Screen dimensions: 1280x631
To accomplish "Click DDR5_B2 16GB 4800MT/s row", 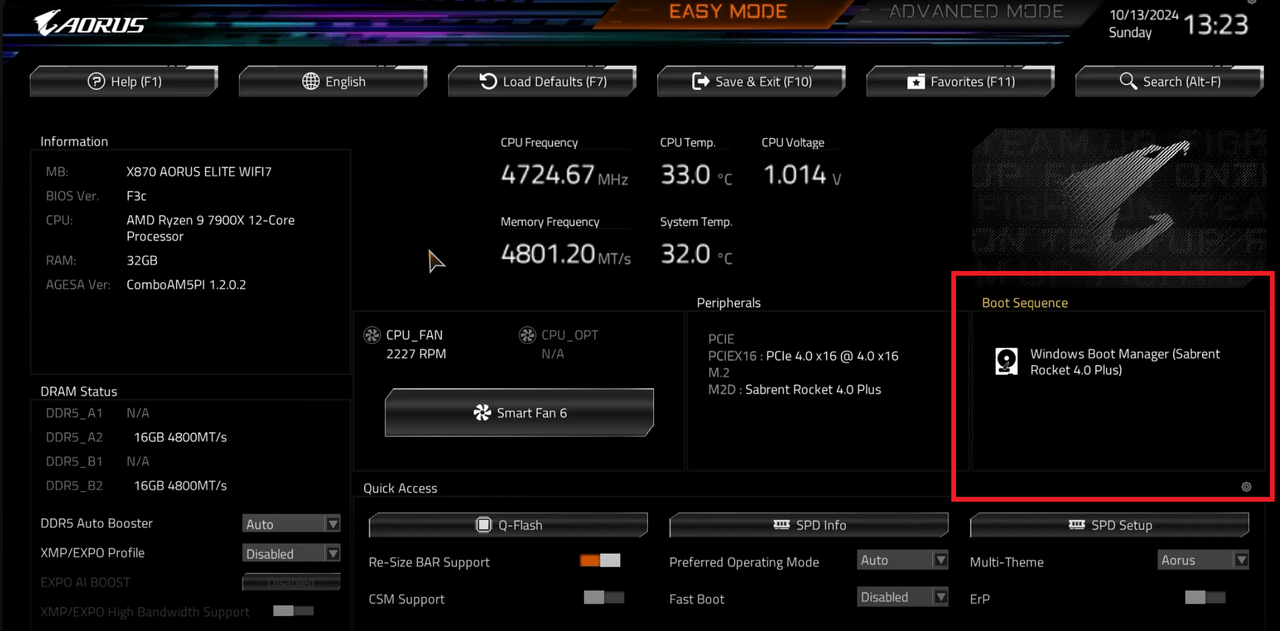I will (137, 486).
